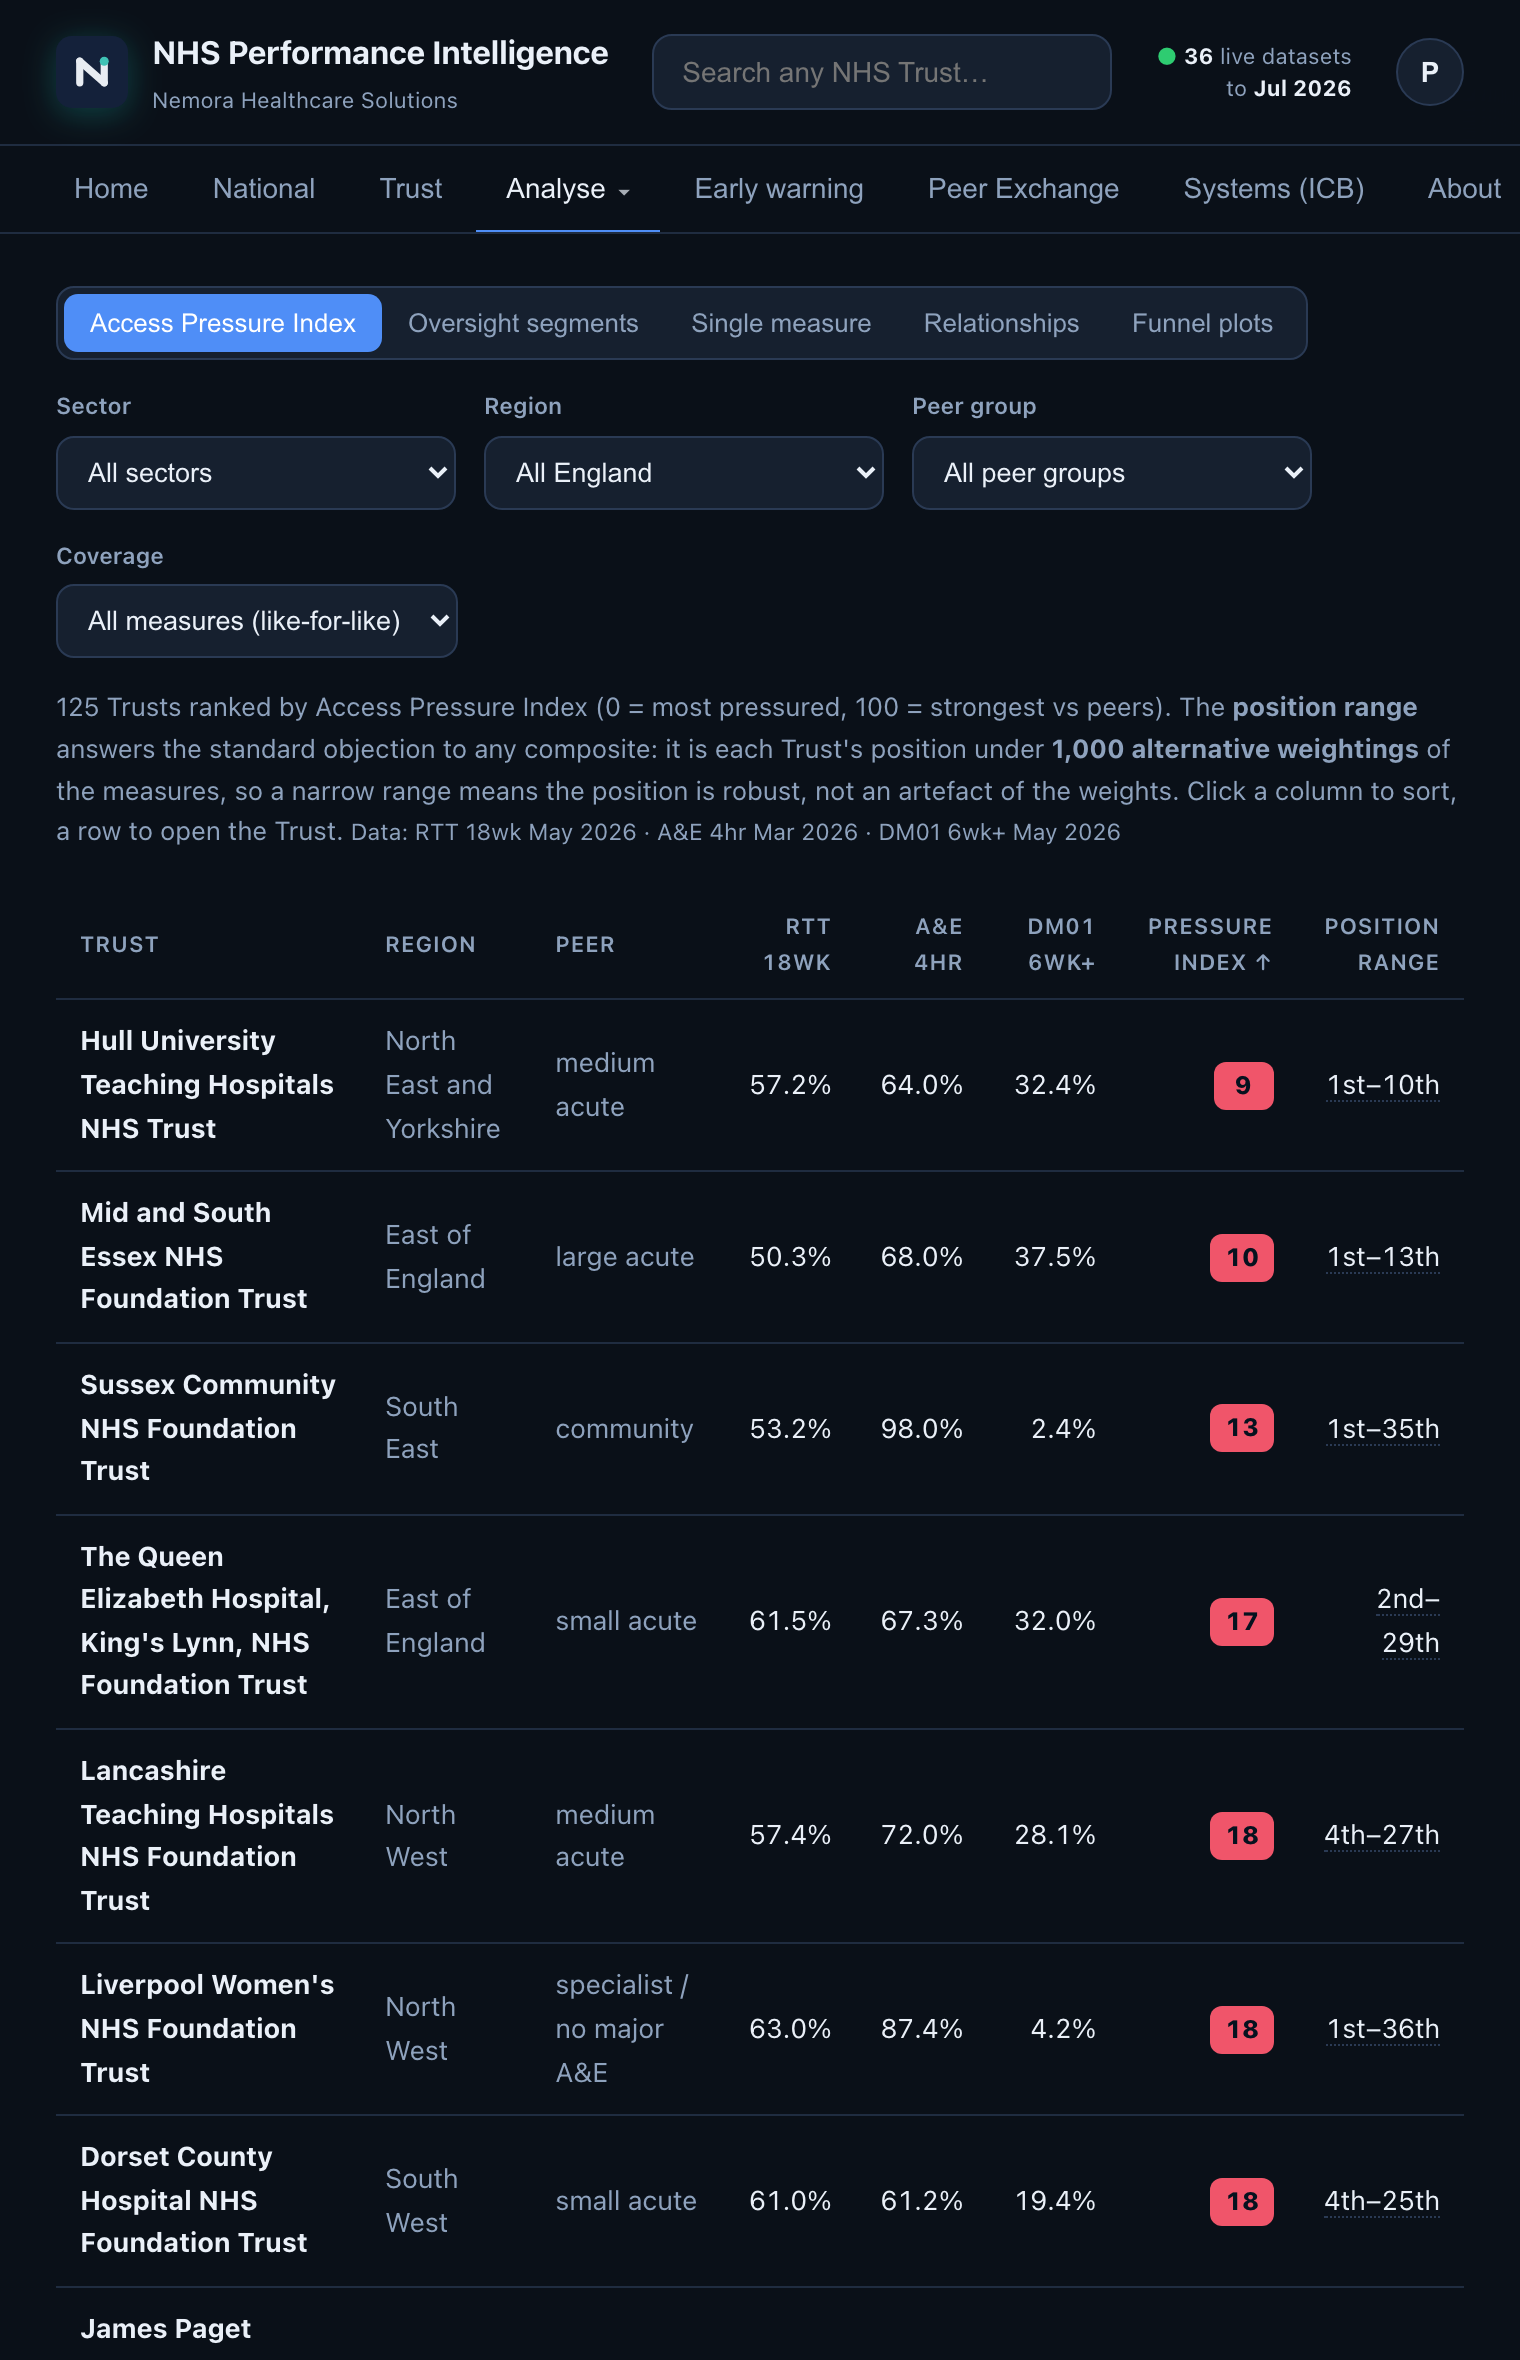
Task: Click pressure index badge 10 for Mid and South Essex
Action: [x=1242, y=1257]
